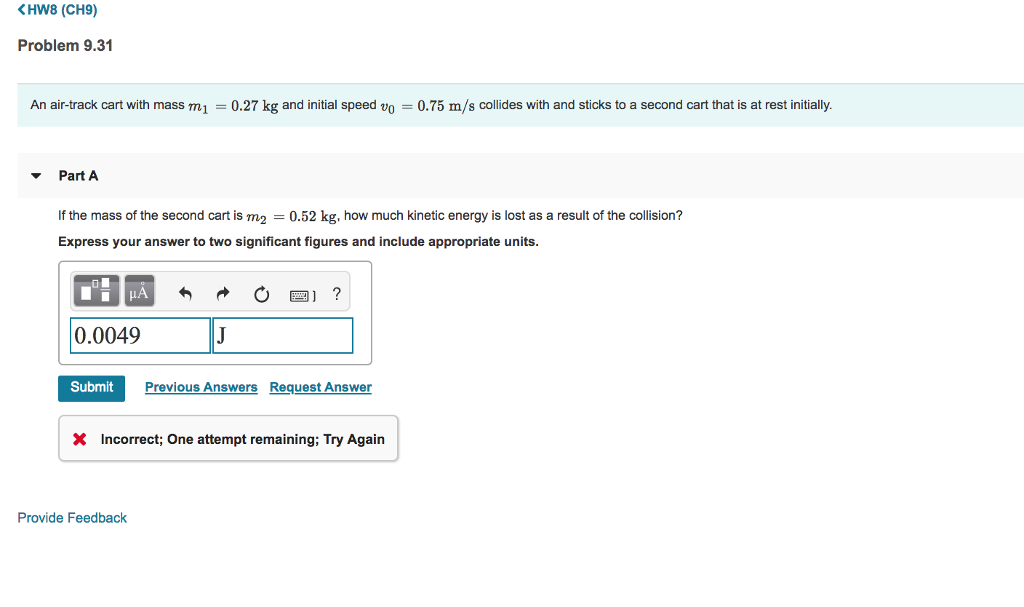Screen dimensions: 1024x607
Task: Click the Incorrect; Try Again message box
Action: [228, 438]
